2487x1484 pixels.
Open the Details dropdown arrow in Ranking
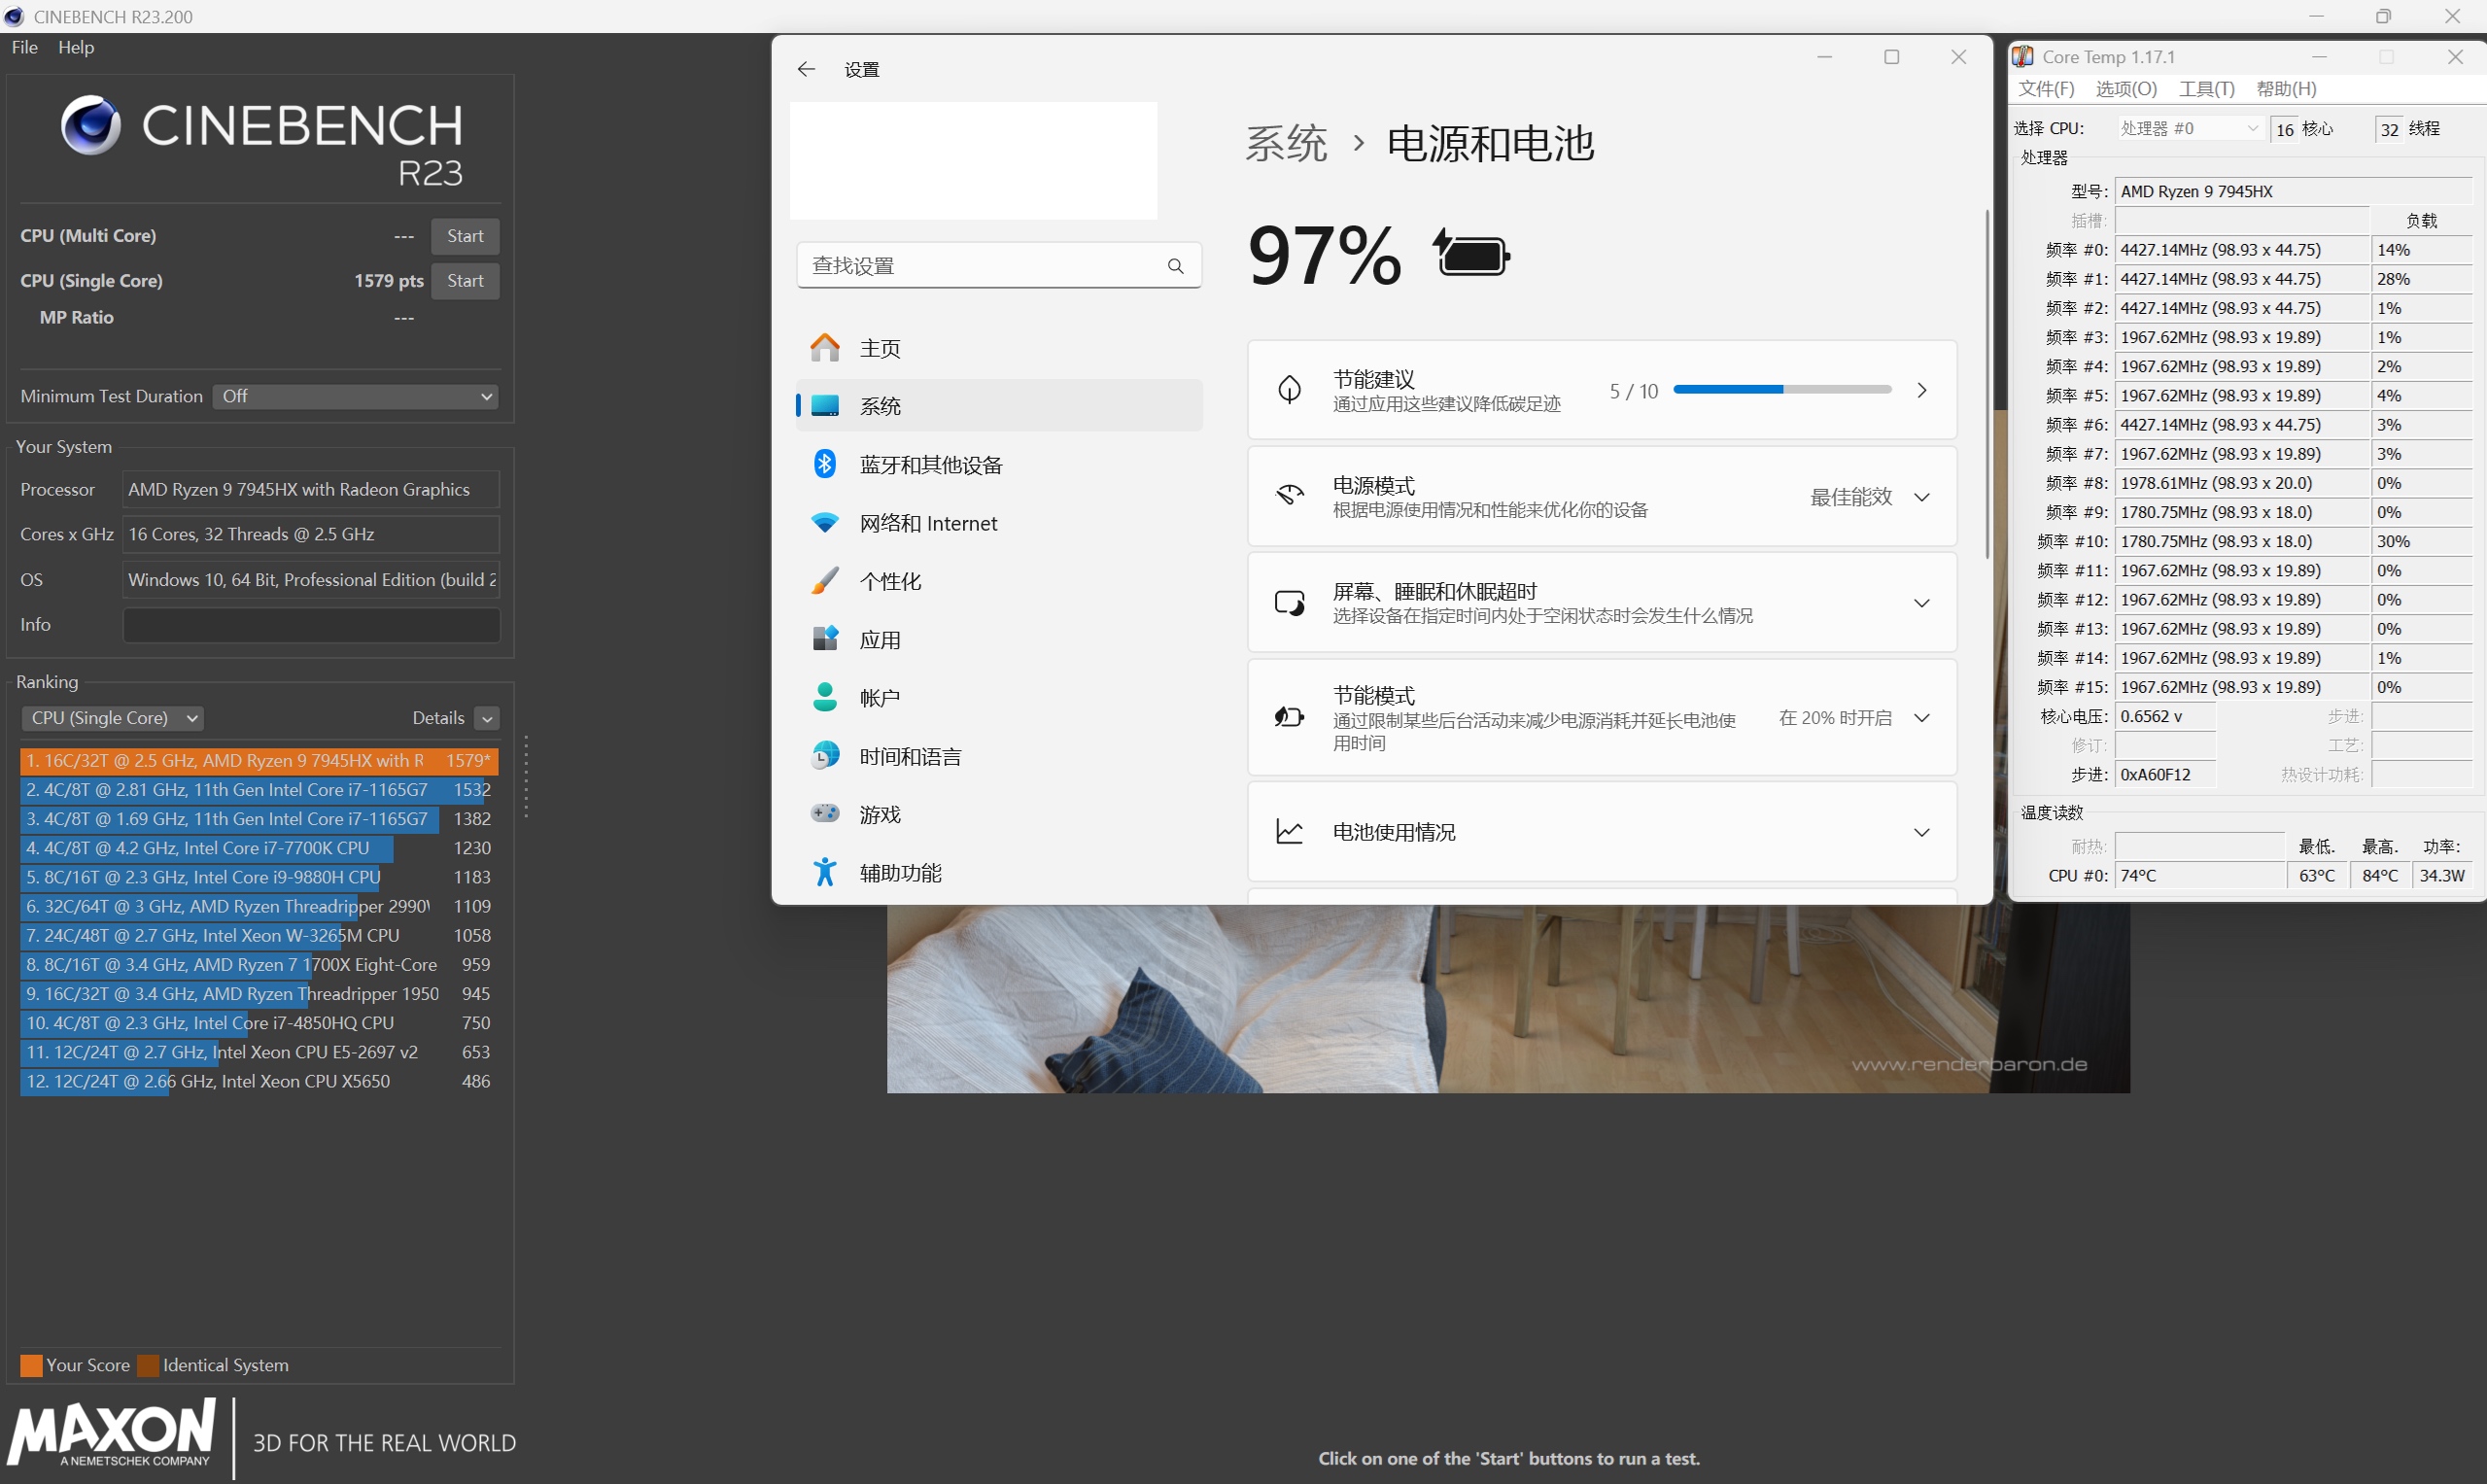point(487,719)
